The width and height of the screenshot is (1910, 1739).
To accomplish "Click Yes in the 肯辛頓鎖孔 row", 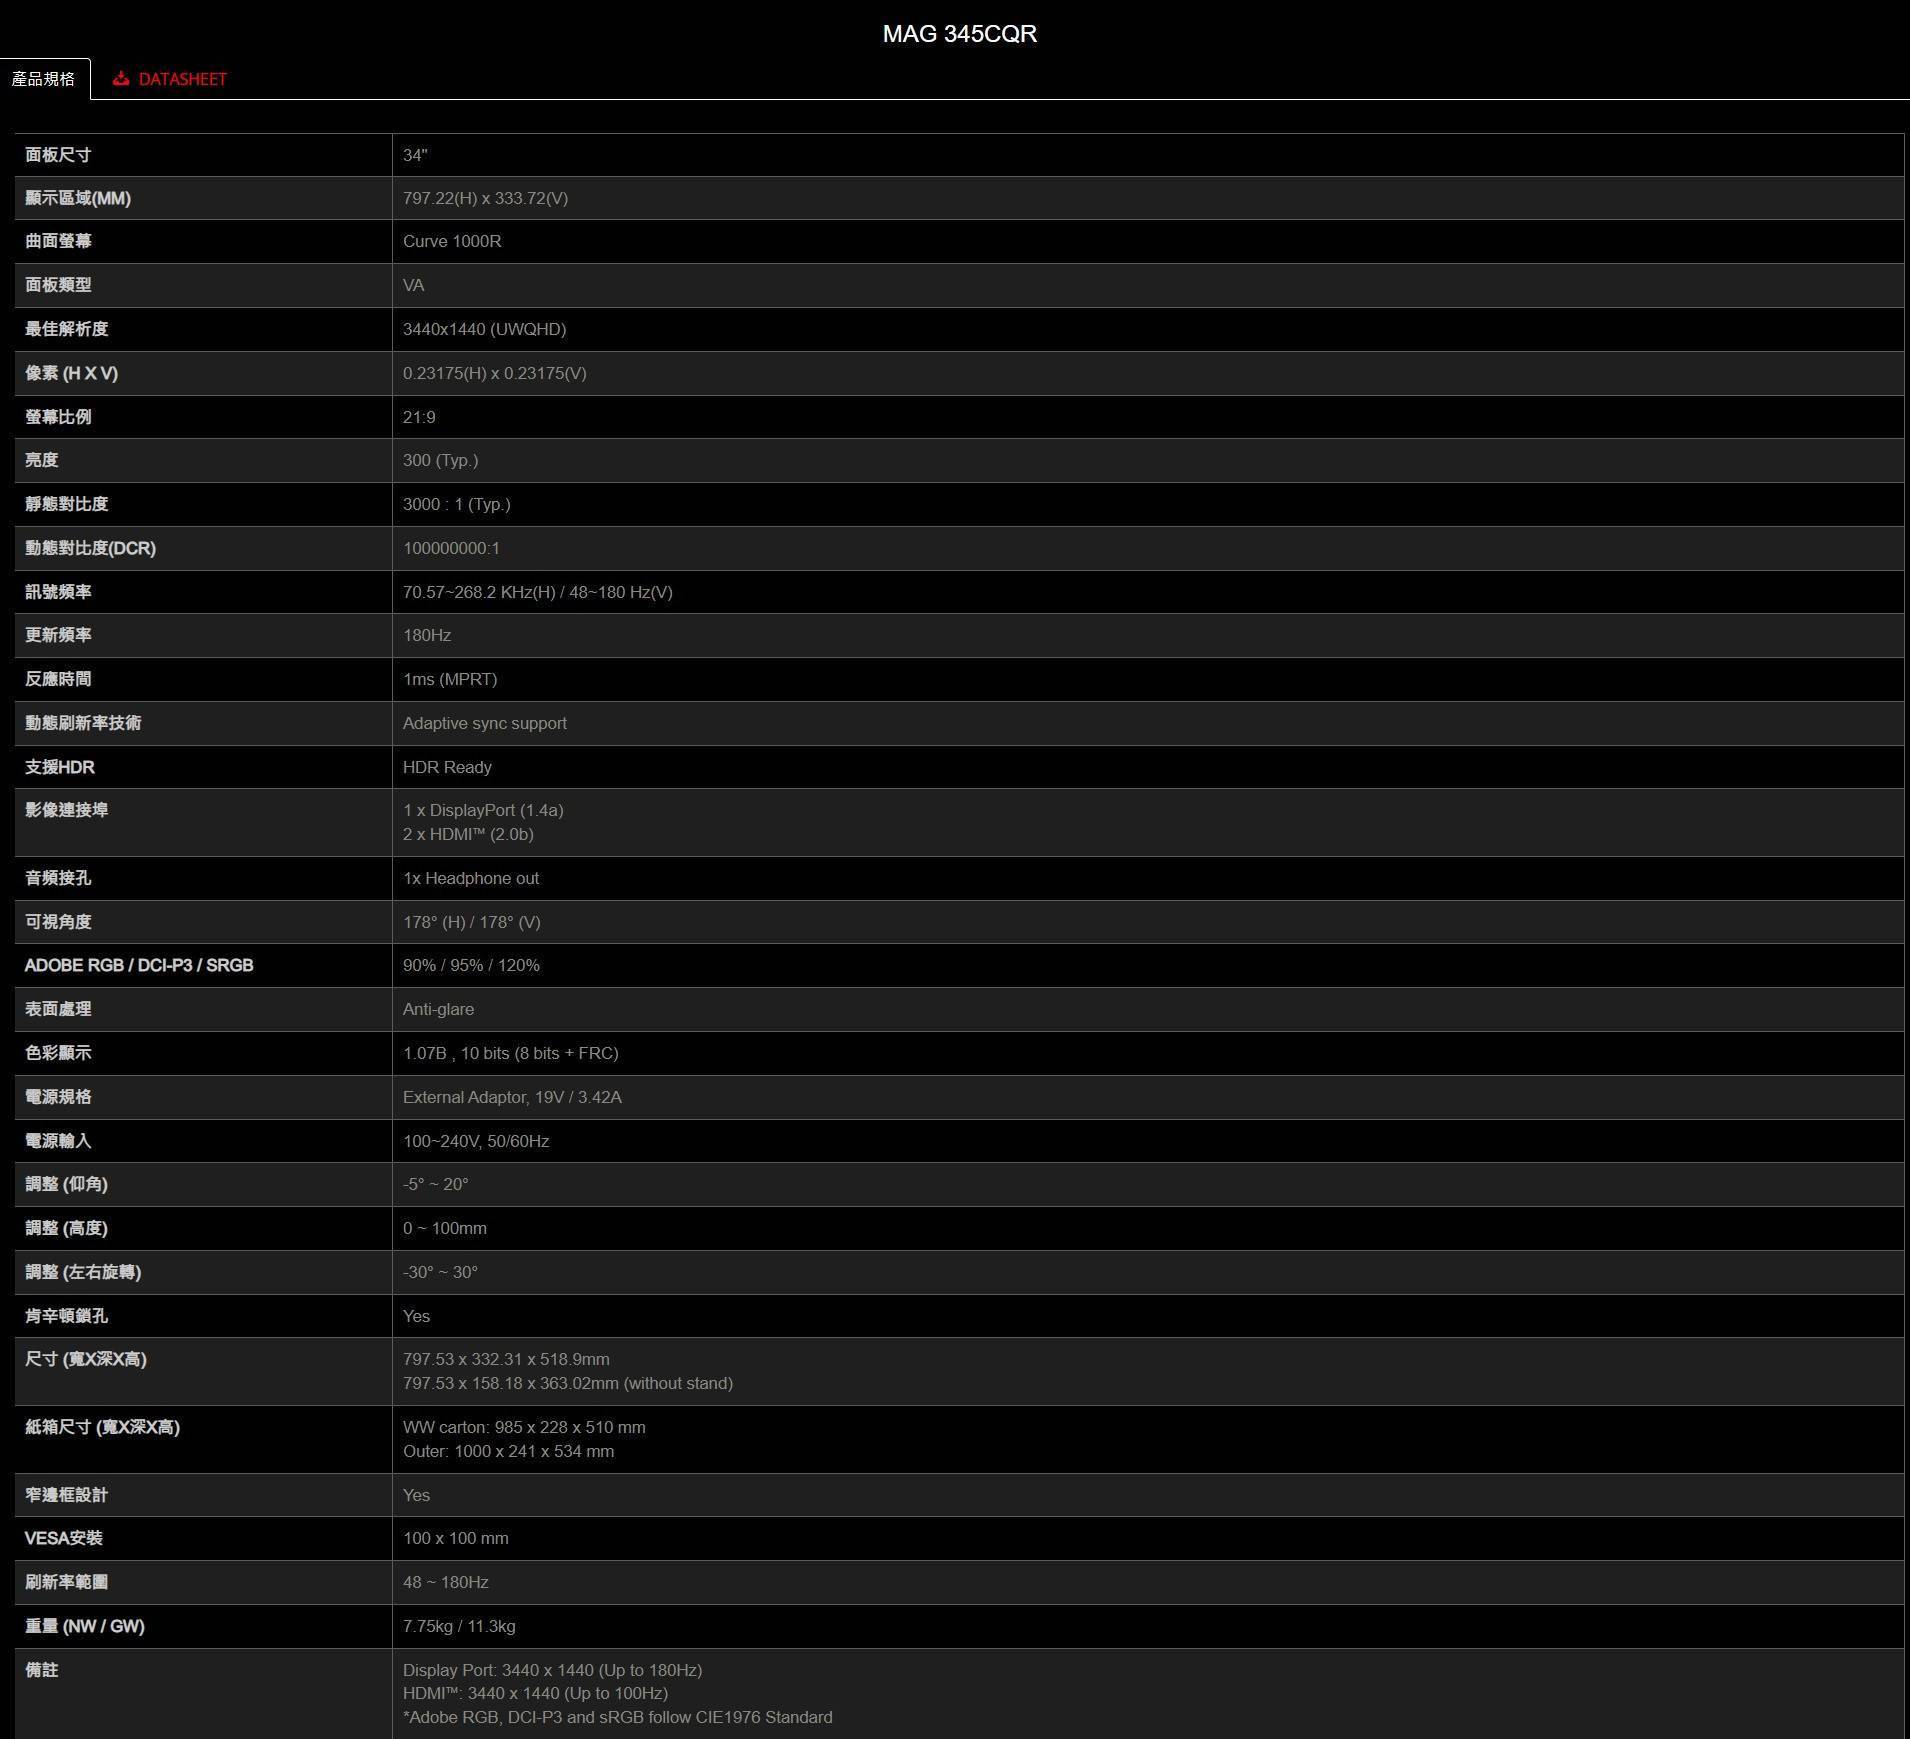I will pyautogui.click(x=416, y=1316).
